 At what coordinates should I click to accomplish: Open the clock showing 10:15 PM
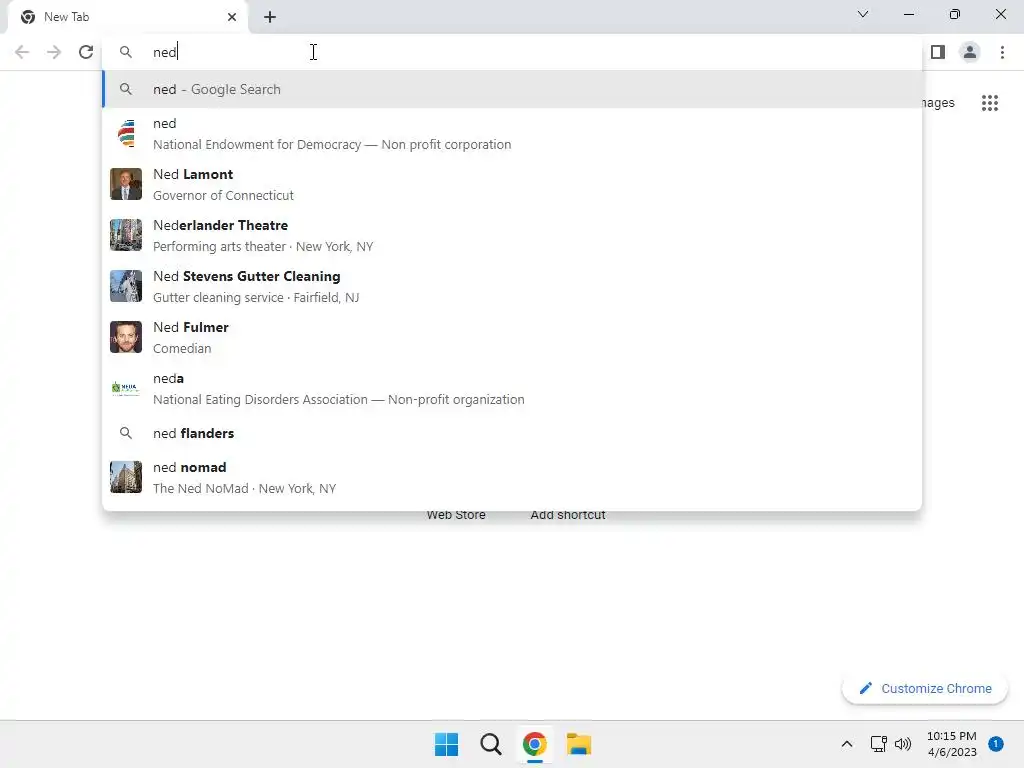(952, 744)
